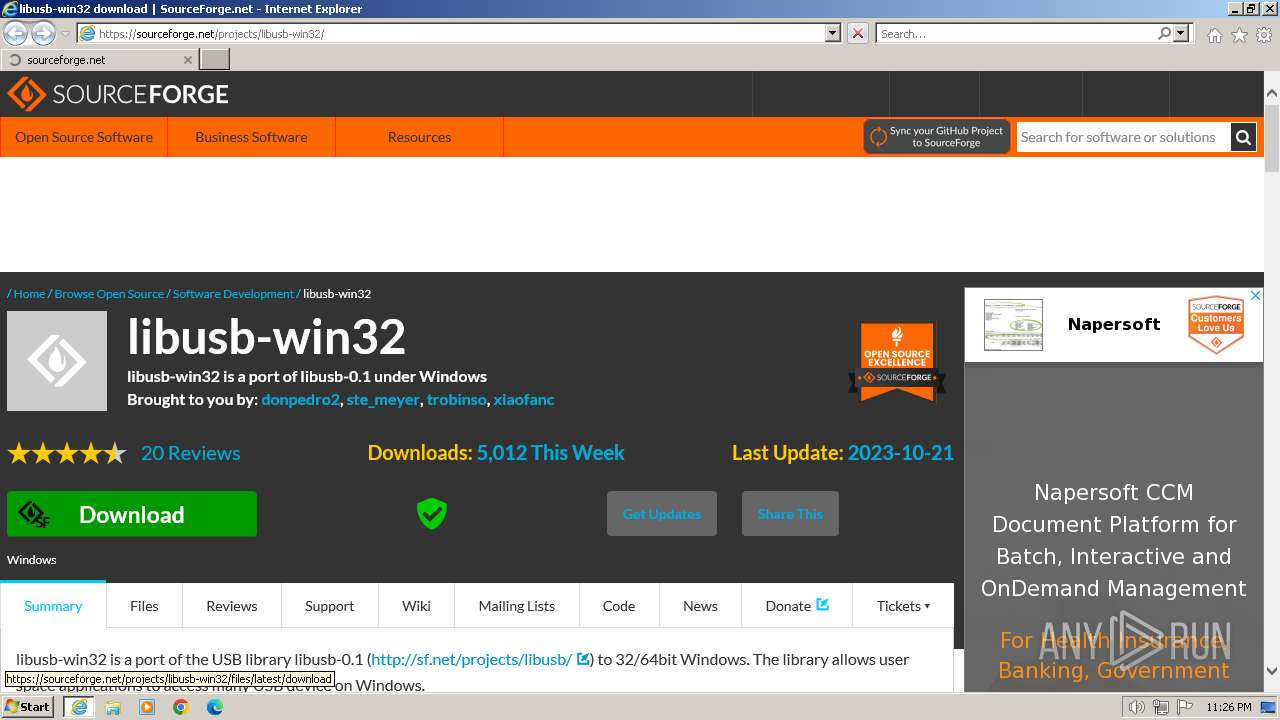
Task: Click the Open Source Excellence badge
Action: click(x=897, y=361)
